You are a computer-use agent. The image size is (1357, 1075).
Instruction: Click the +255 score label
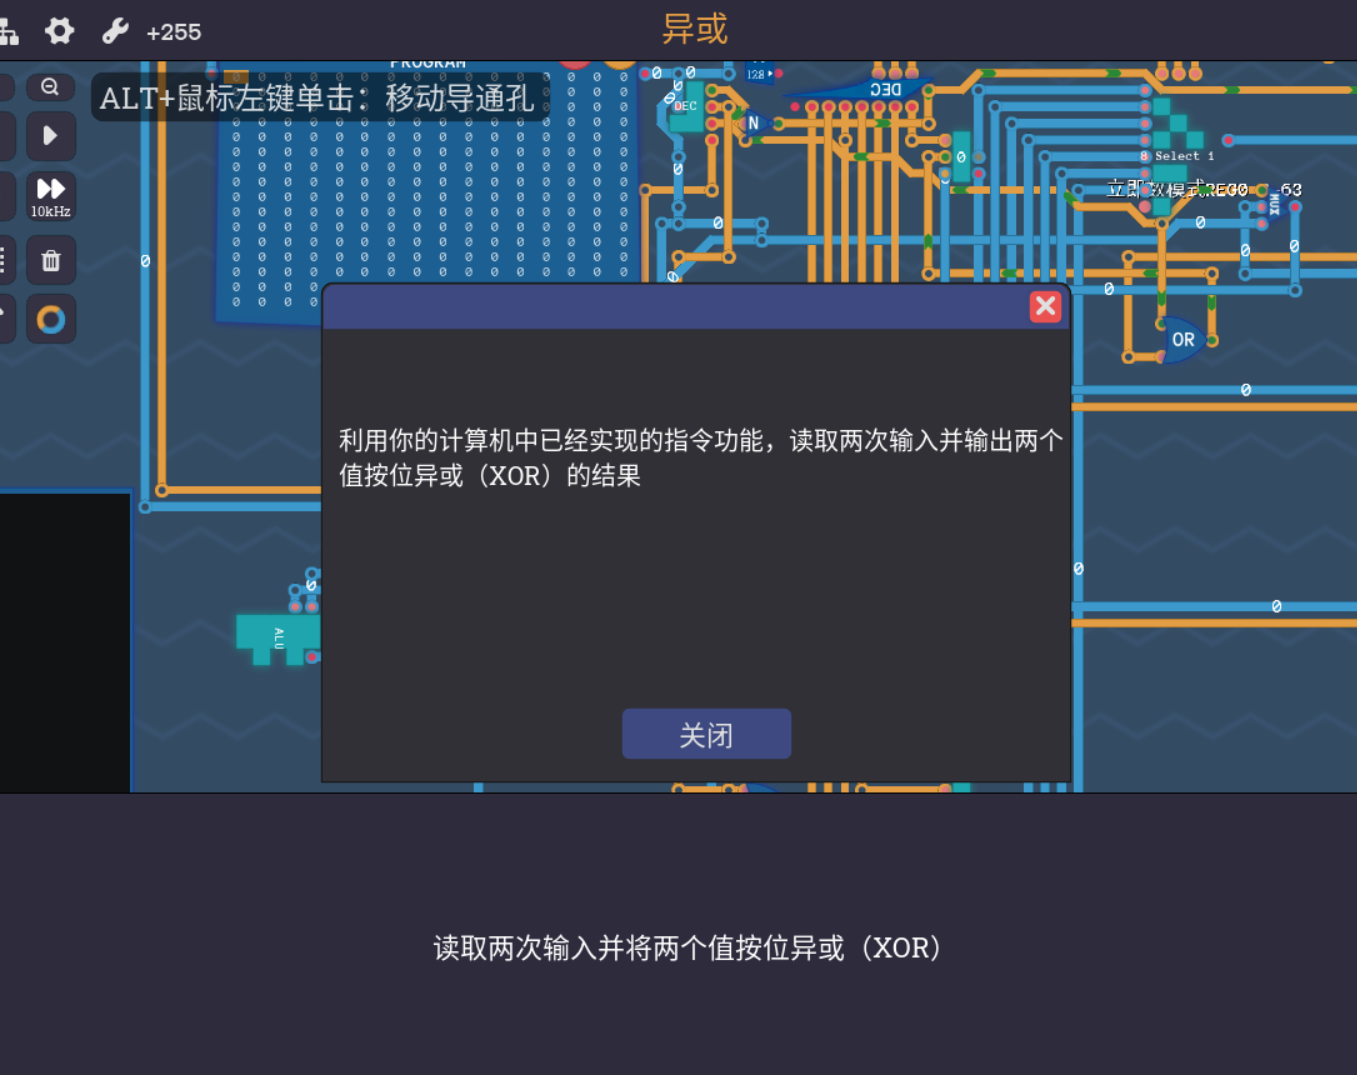click(173, 32)
